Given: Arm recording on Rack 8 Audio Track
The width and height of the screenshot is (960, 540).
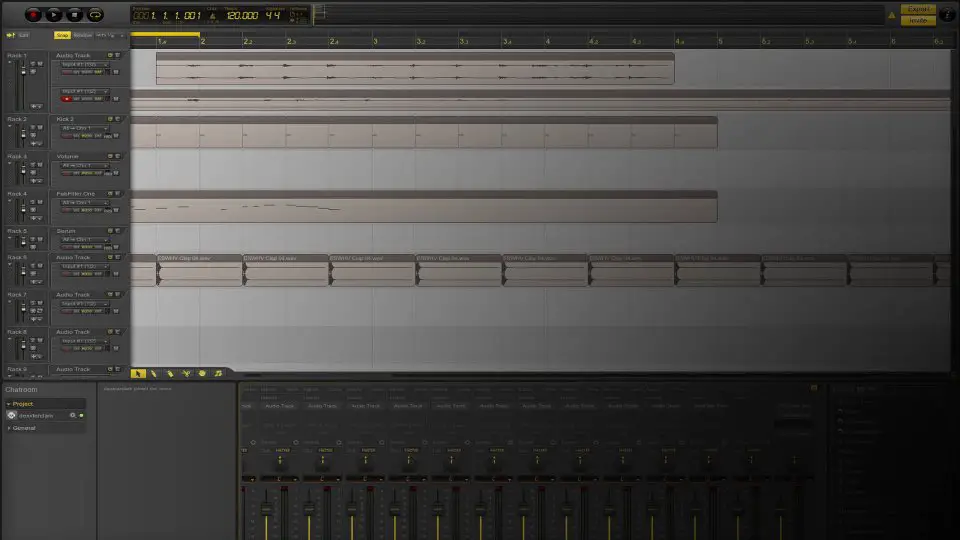Looking at the screenshot, I should (66, 348).
